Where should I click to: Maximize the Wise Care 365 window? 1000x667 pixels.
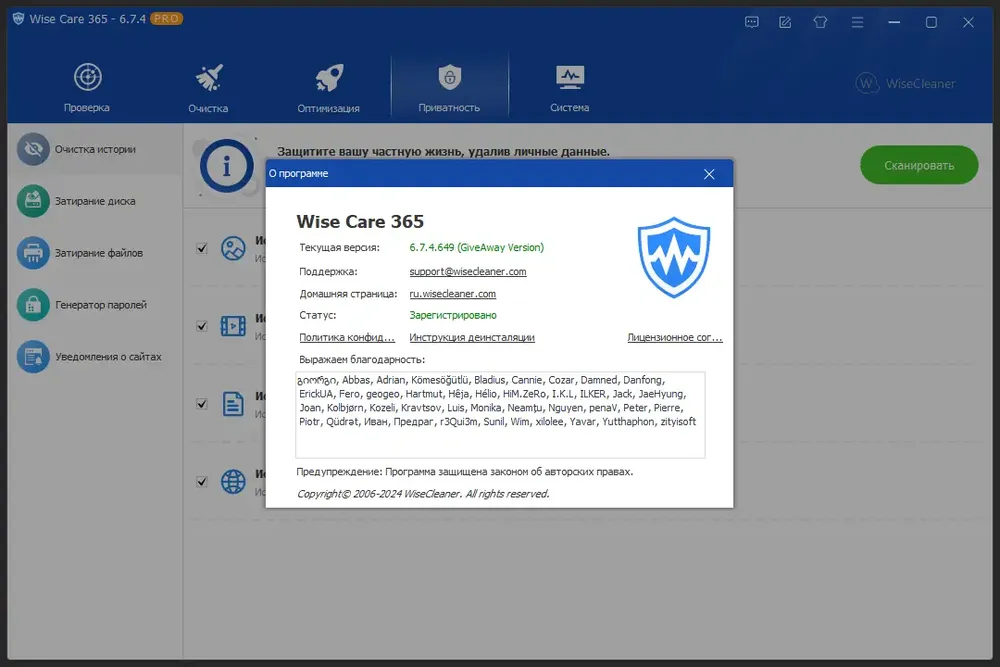tap(931, 22)
